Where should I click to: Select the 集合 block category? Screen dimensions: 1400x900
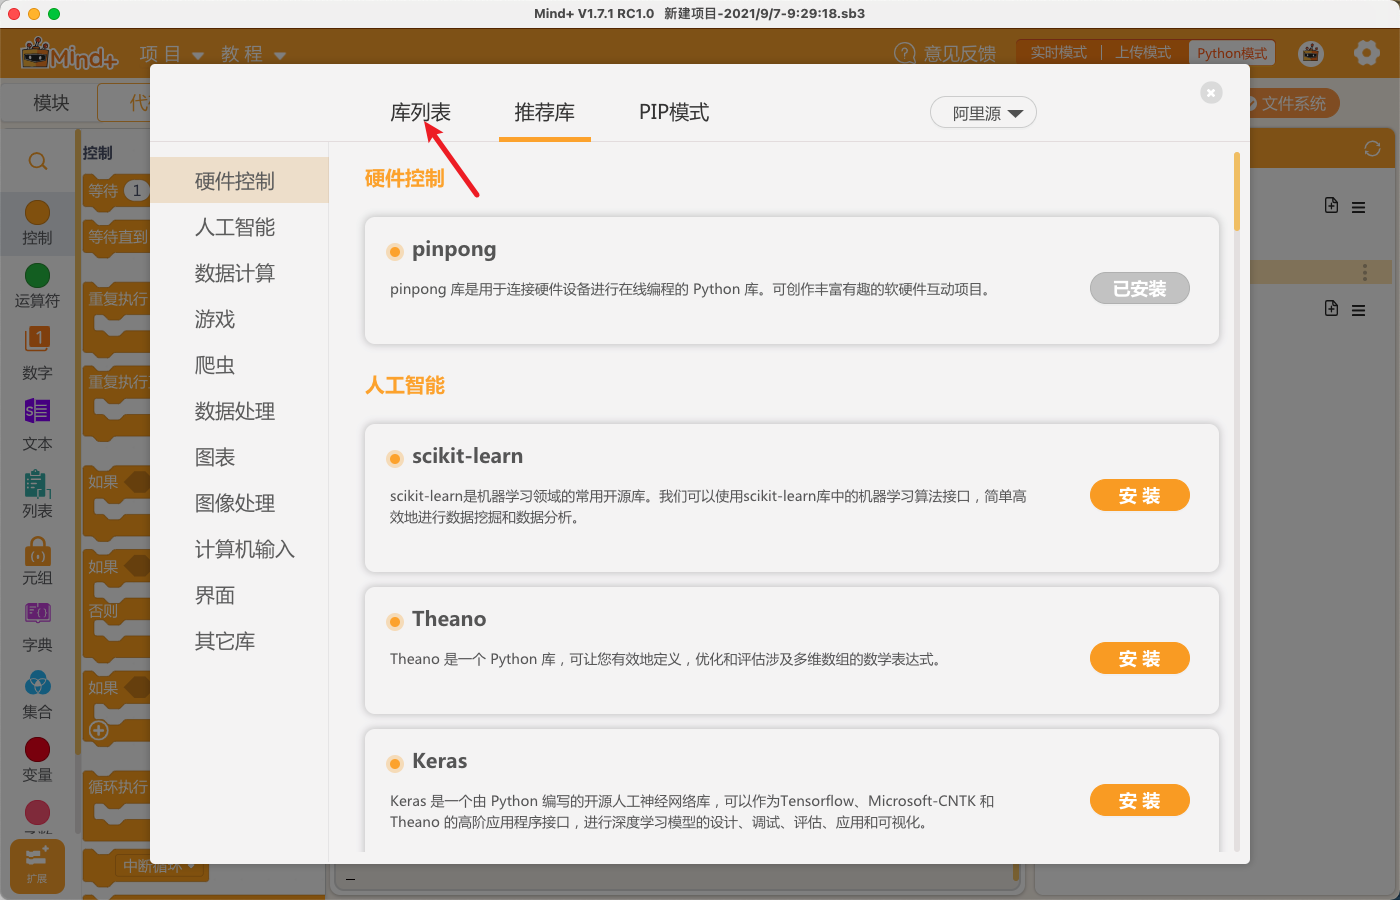(37, 695)
